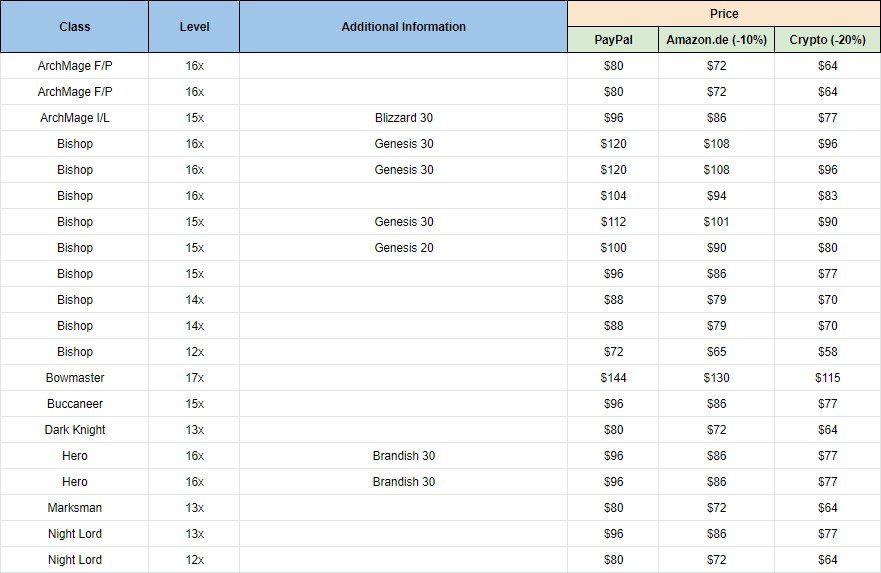The width and height of the screenshot is (881, 573).
Task: Click the Dark Knight class cell
Action: [75, 430]
